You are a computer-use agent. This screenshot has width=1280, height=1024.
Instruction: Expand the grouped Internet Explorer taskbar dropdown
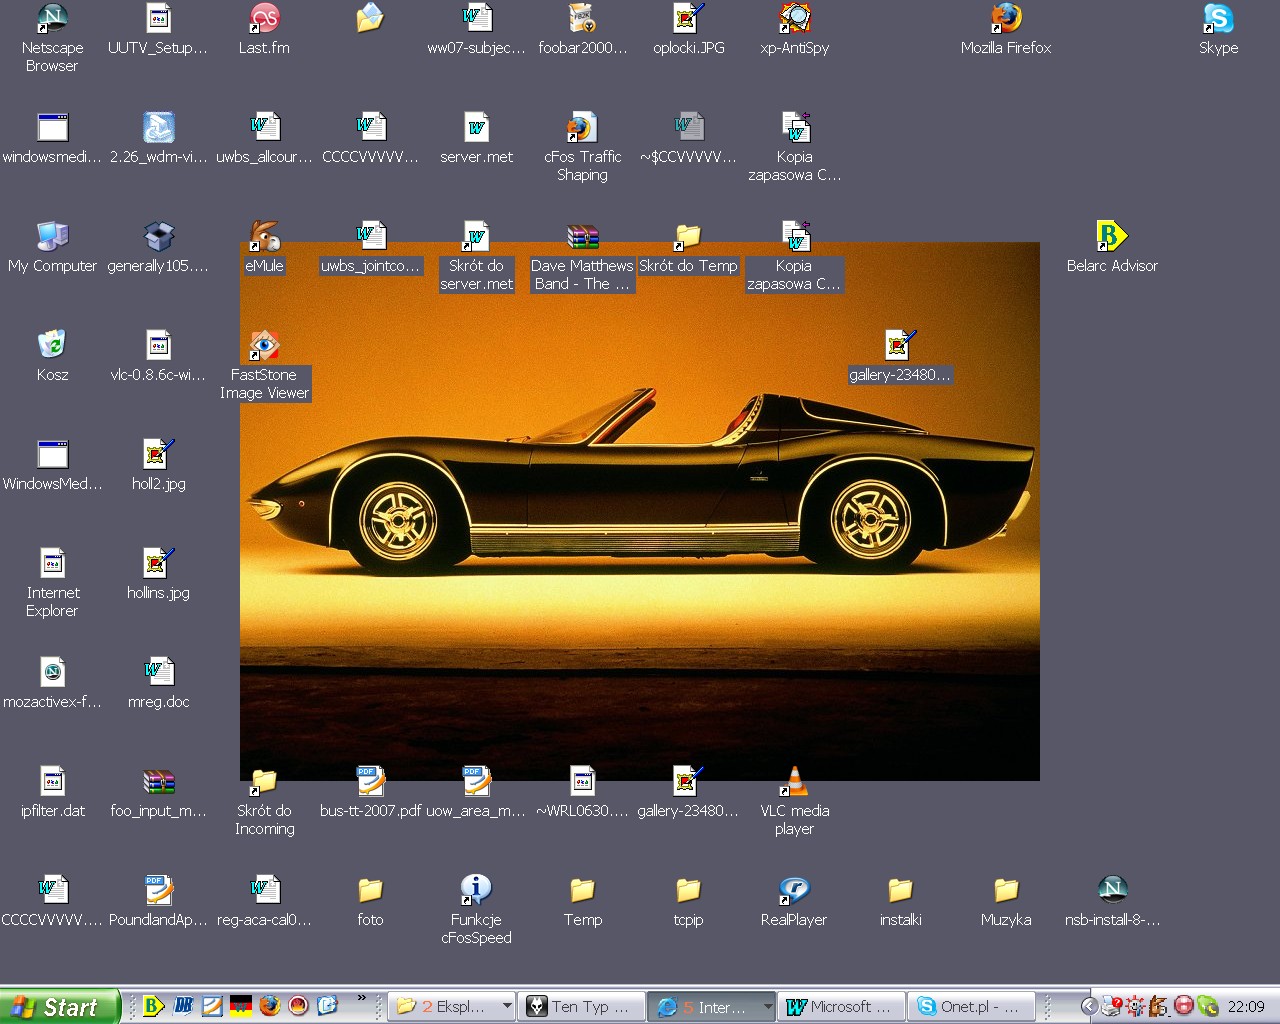click(x=767, y=1006)
